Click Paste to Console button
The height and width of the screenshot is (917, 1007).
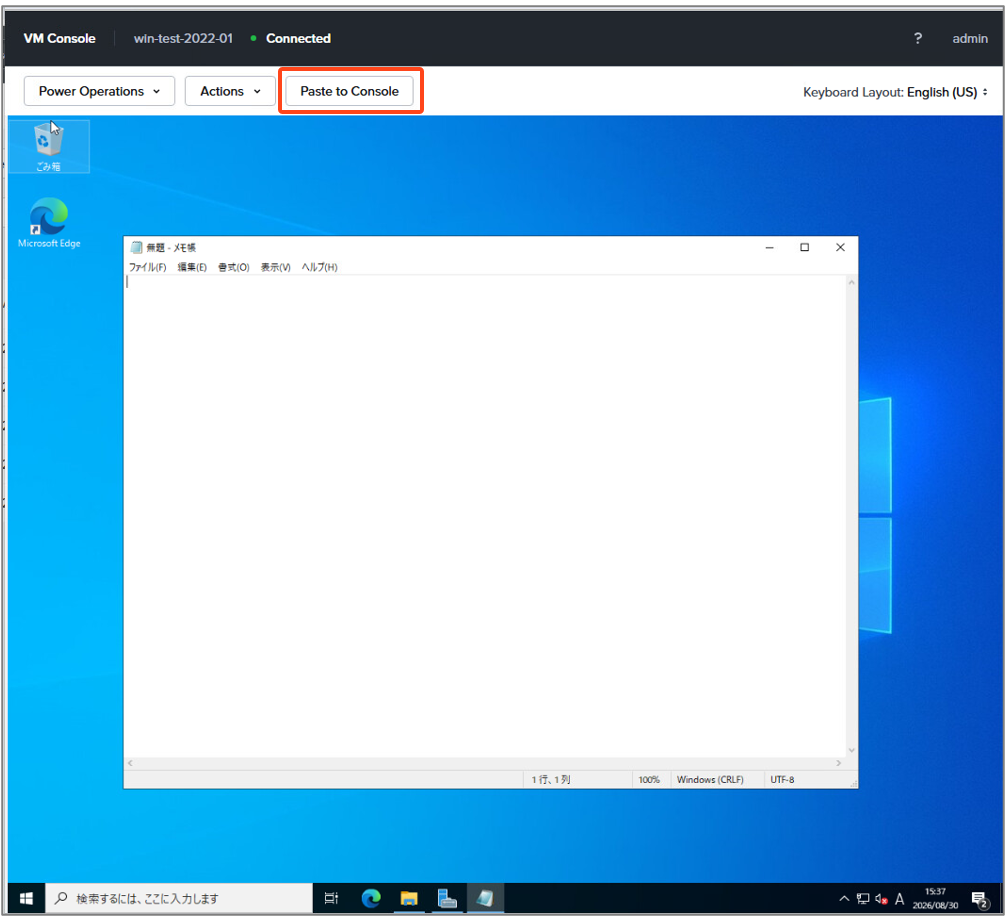(349, 91)
